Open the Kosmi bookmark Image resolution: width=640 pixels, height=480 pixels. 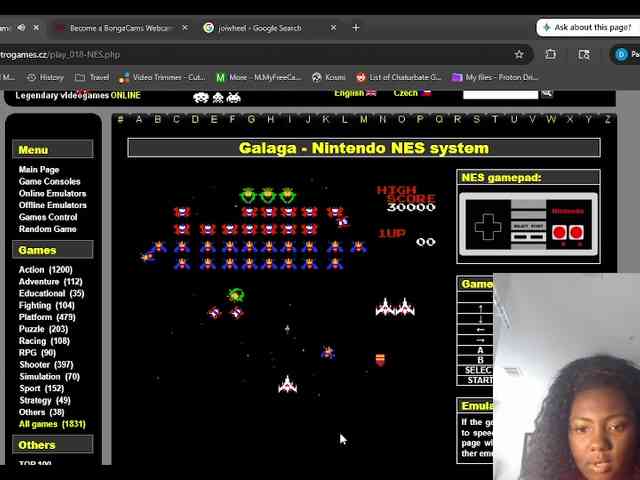tap(329, 77)
